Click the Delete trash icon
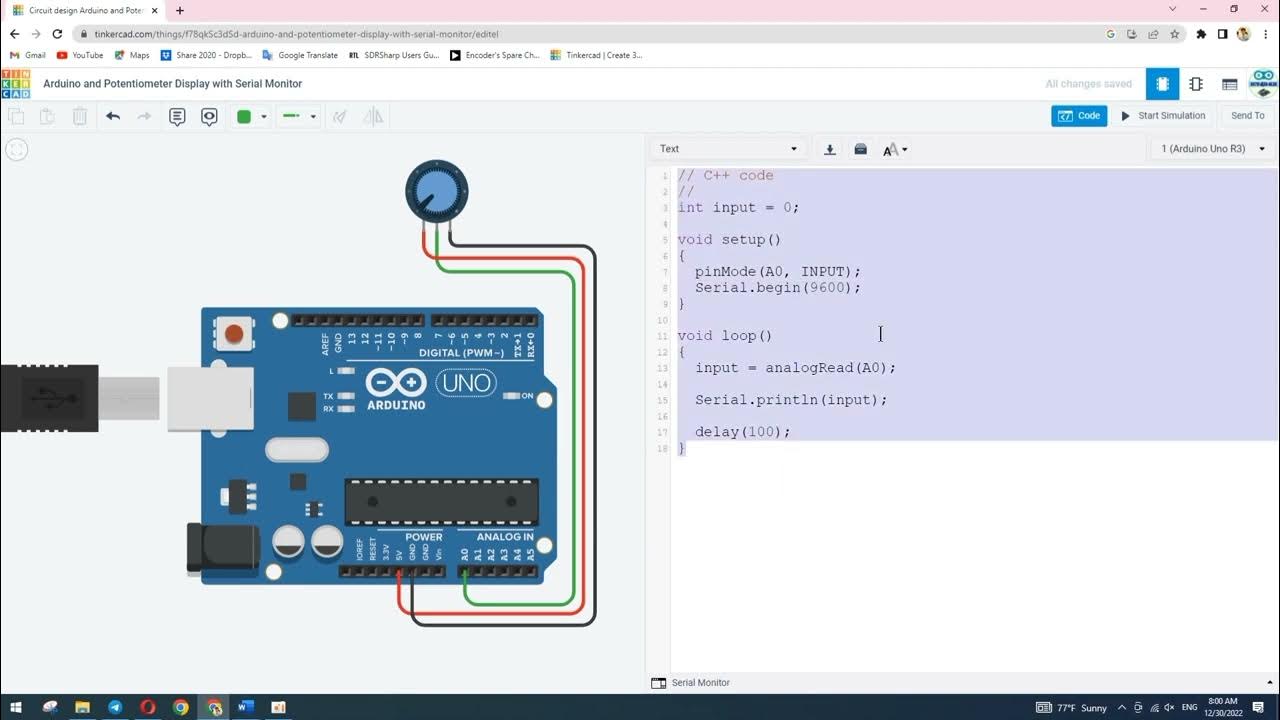The height and width of the screenshot is (720, 1280). [80, 117]
